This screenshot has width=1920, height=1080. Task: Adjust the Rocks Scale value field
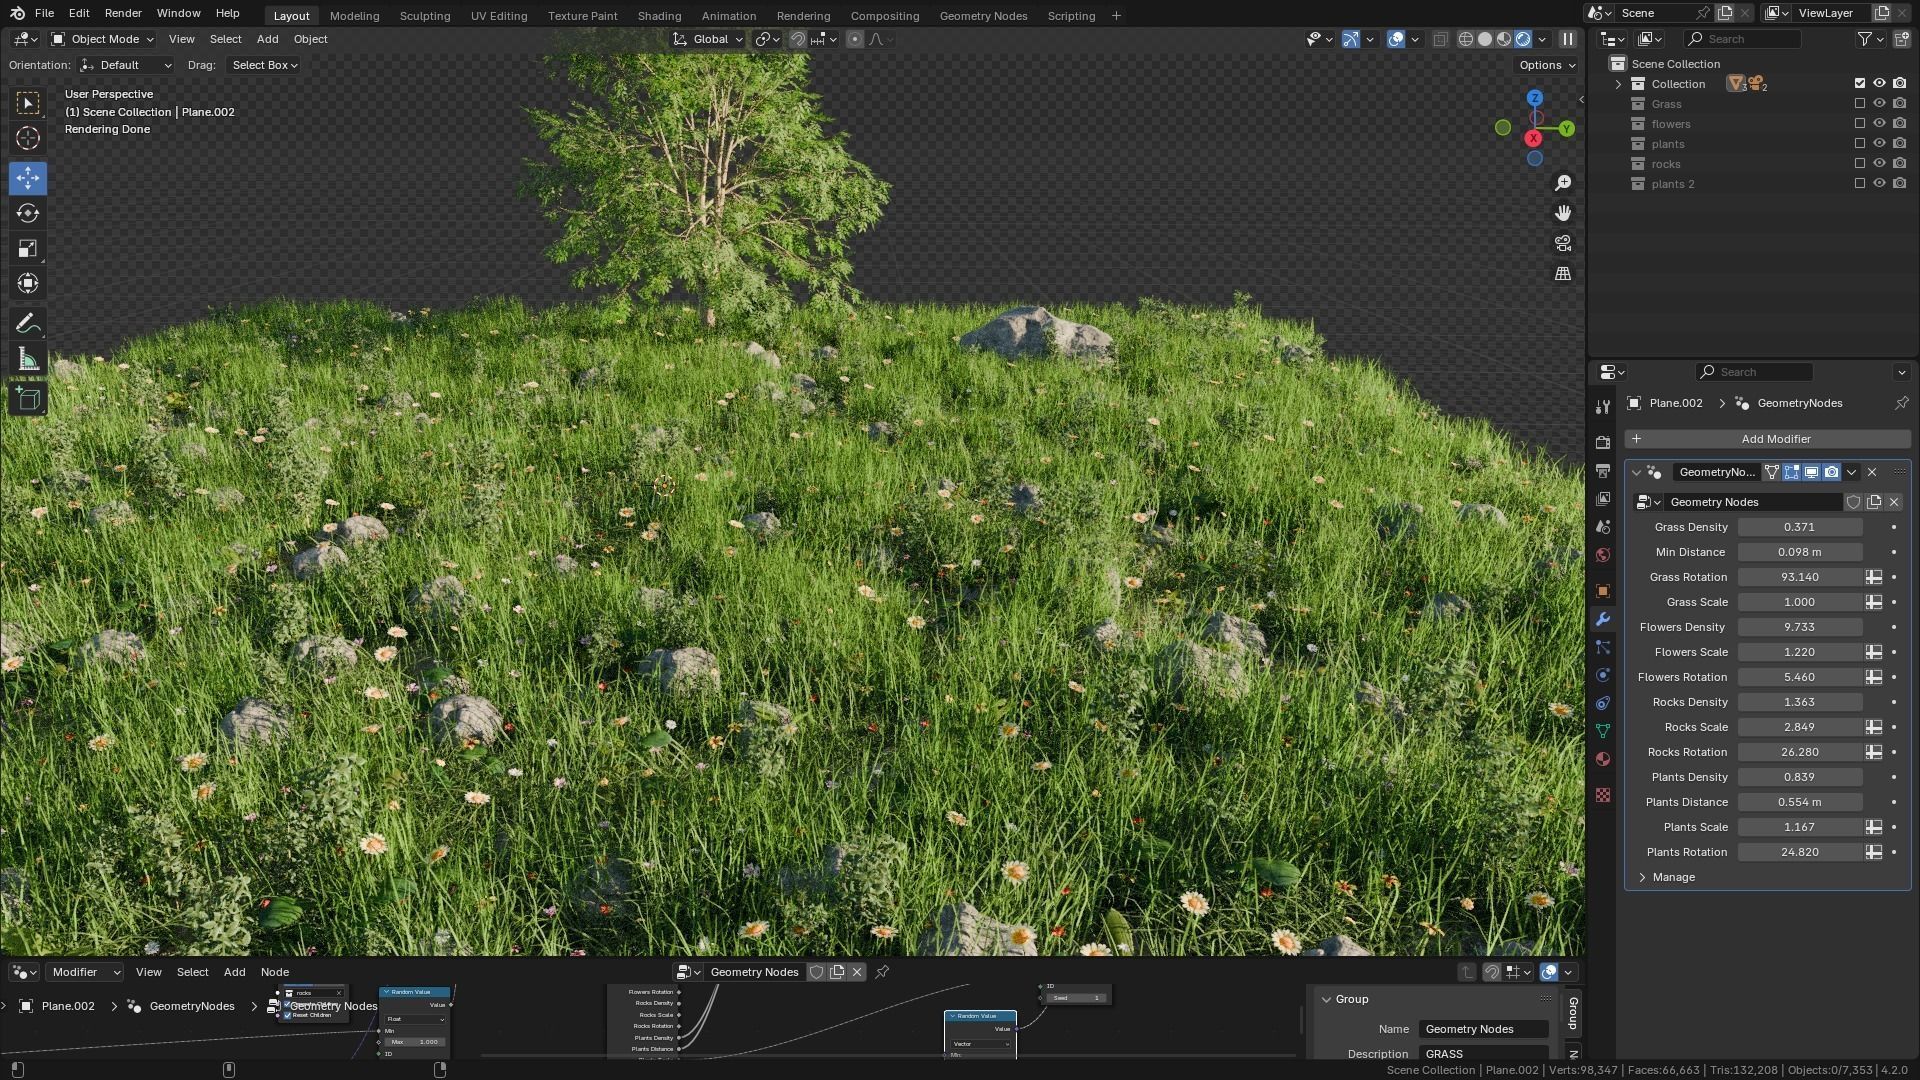[x=1799, y=727]
